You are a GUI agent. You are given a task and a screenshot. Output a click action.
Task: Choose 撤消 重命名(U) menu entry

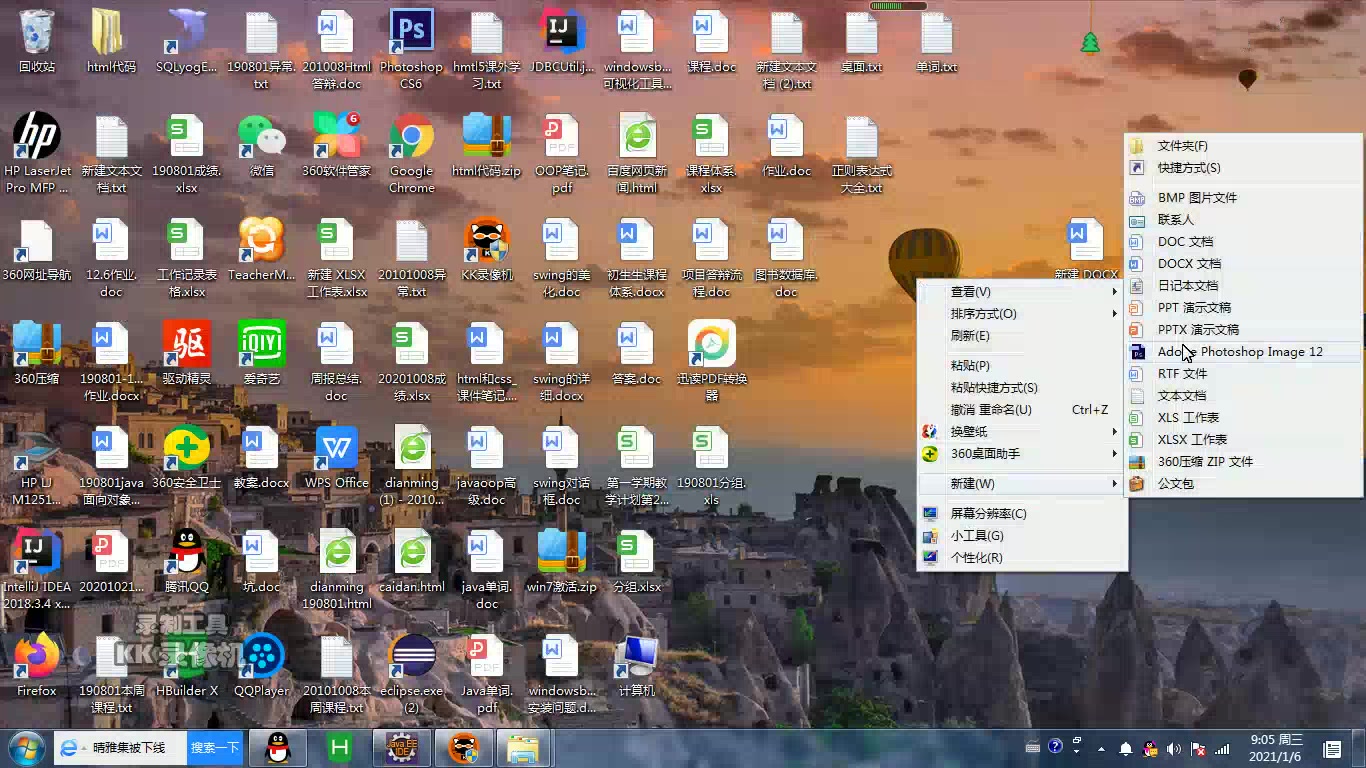1022,410
